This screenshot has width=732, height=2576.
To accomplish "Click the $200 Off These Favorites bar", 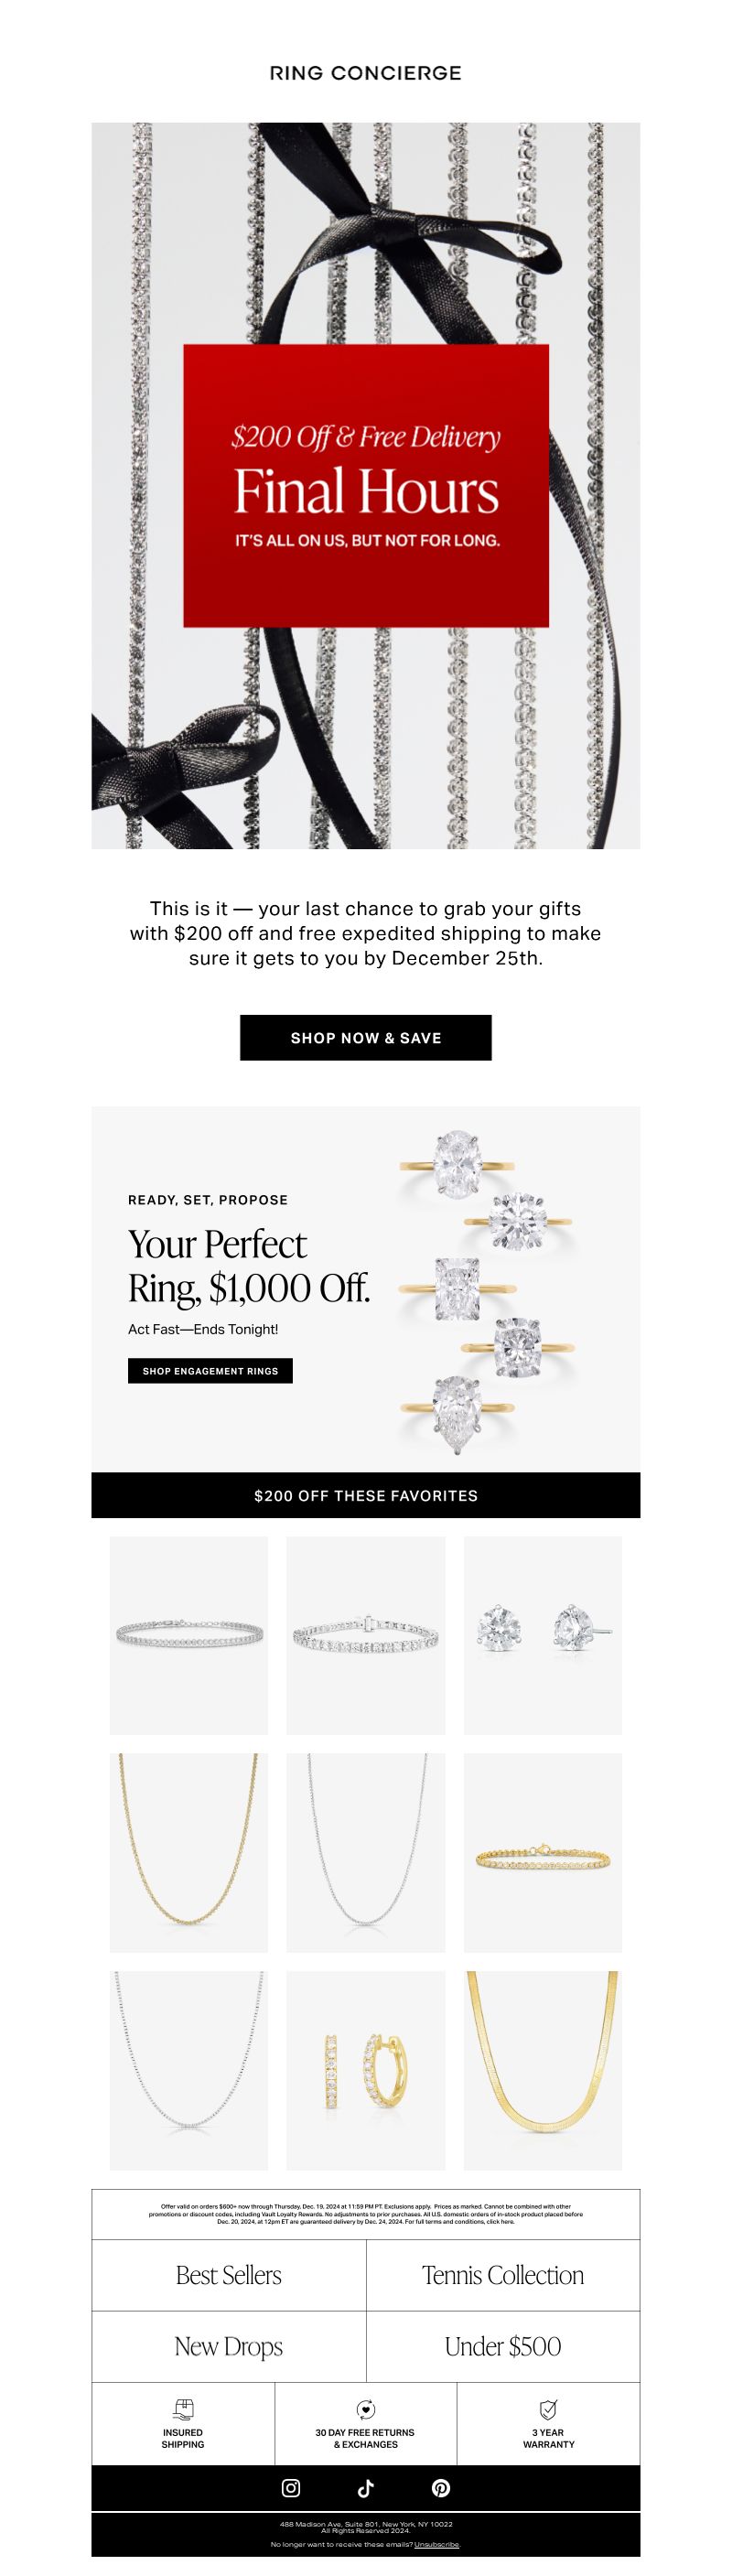I will [x=366, y=1495].
